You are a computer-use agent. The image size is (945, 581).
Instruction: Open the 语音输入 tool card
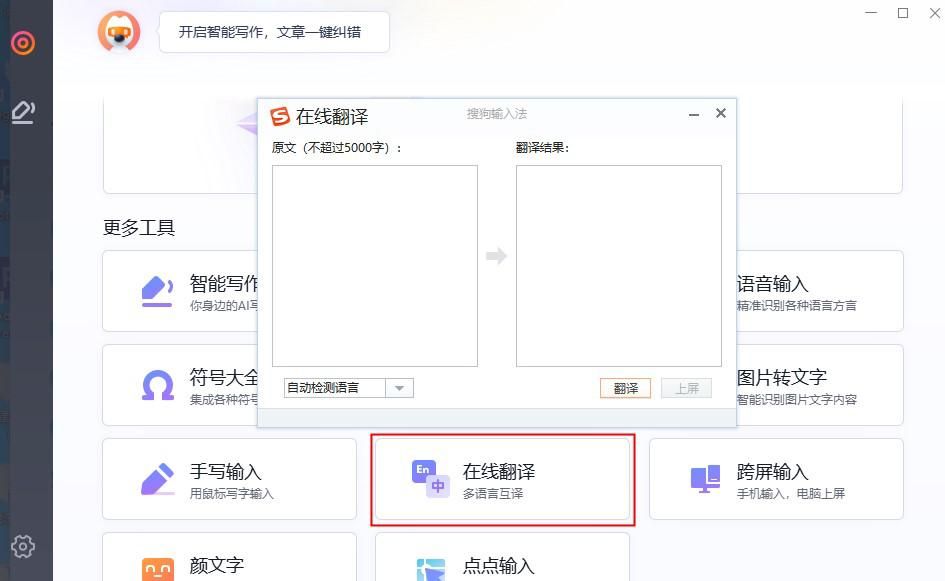820,291
